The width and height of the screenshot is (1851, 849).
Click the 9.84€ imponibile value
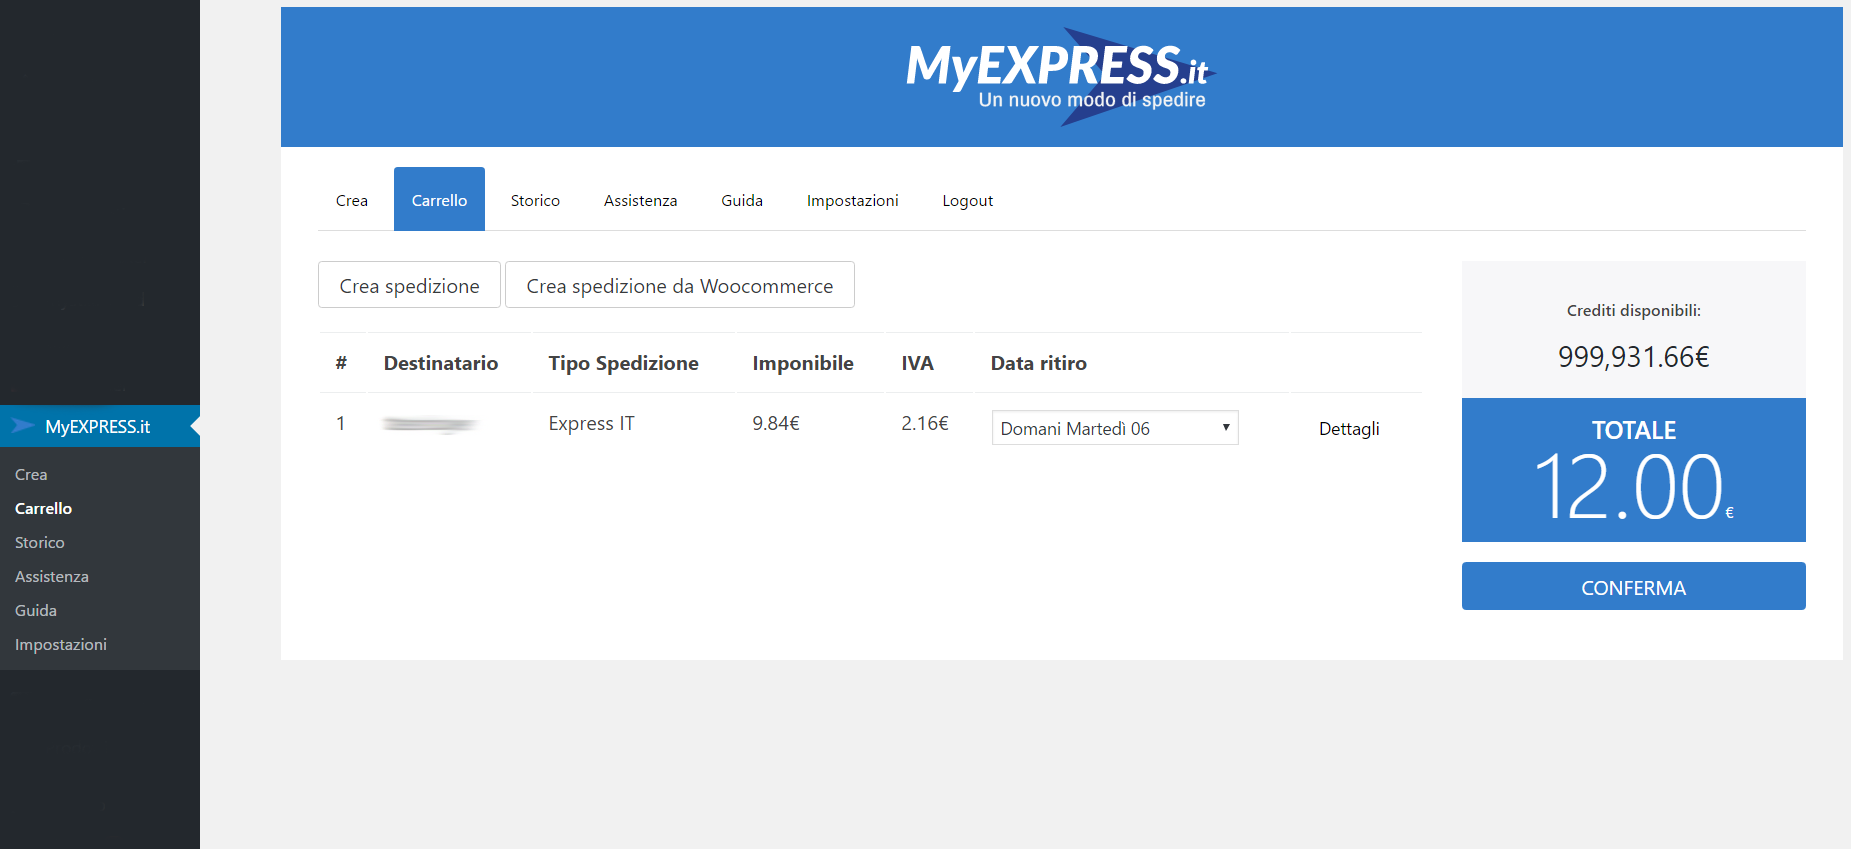tap(776, 423)
